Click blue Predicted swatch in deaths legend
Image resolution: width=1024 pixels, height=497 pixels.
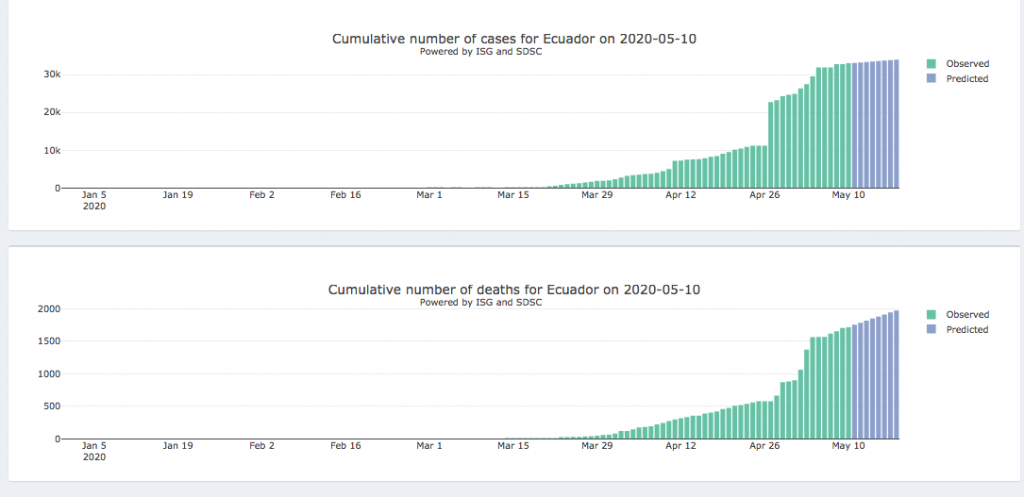[932, 330]
